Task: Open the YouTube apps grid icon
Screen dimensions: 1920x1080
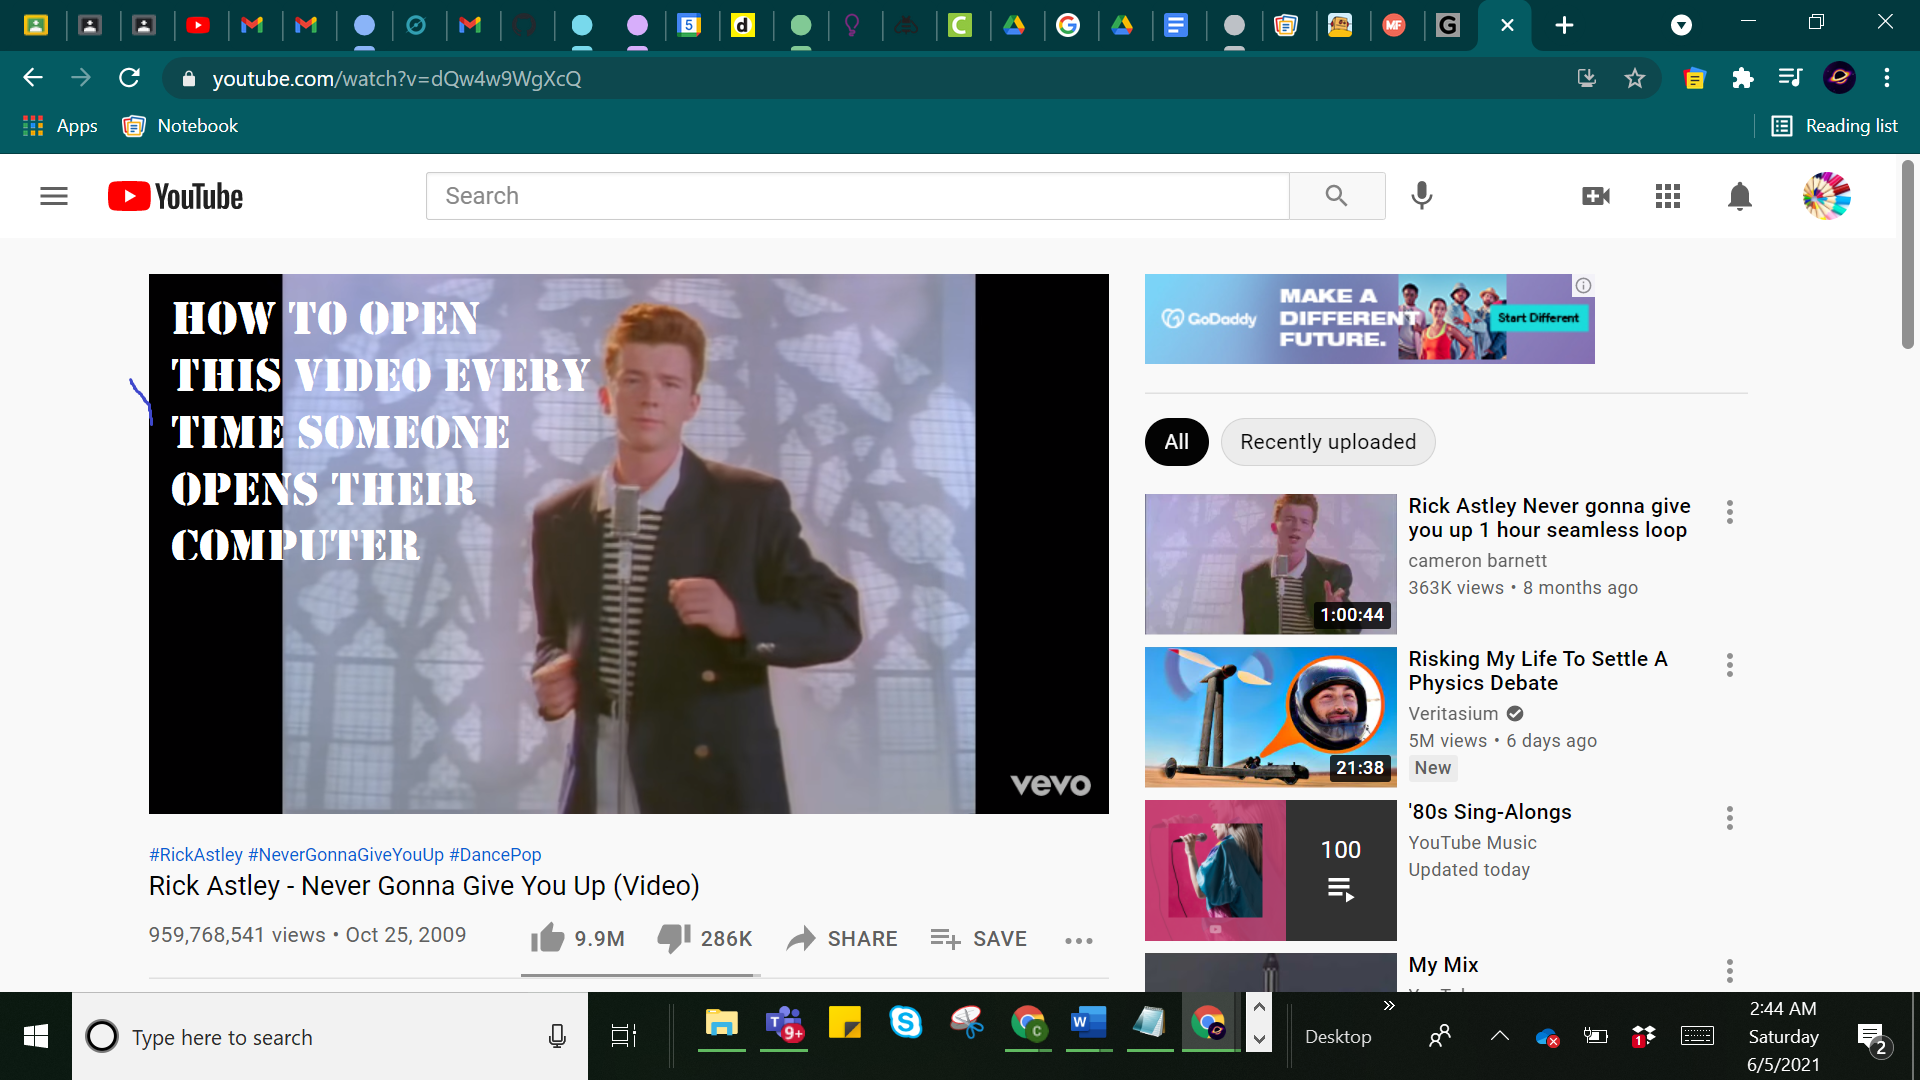Action: [1668, 196]
